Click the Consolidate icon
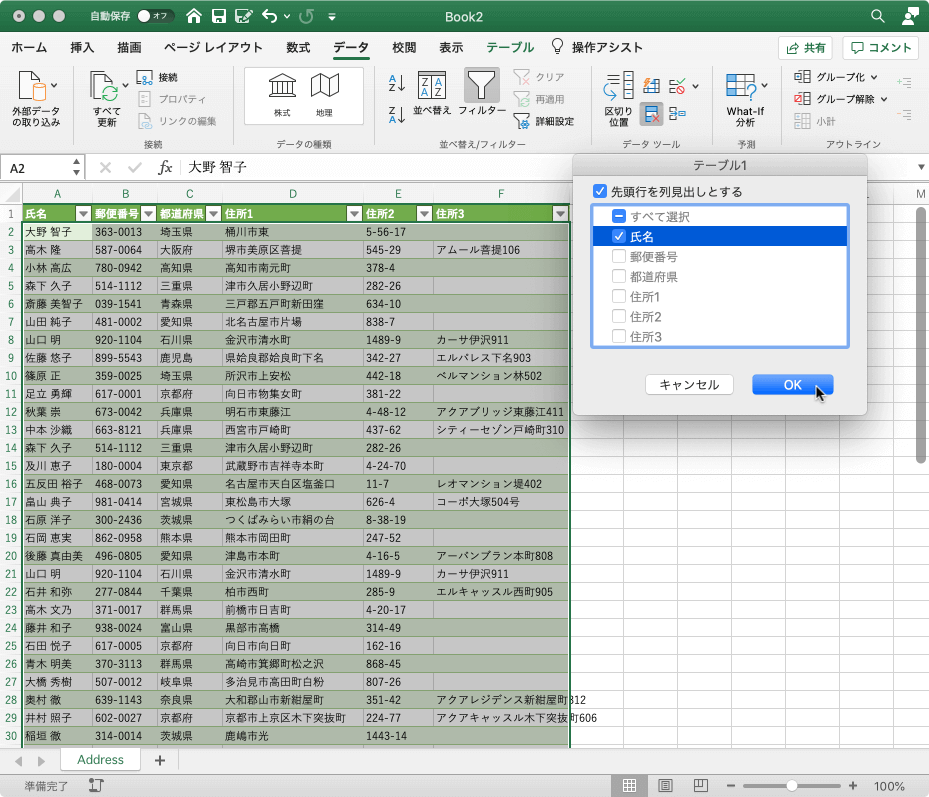The image size is (929, 797). pyautogui.click(x=677, y=113)
